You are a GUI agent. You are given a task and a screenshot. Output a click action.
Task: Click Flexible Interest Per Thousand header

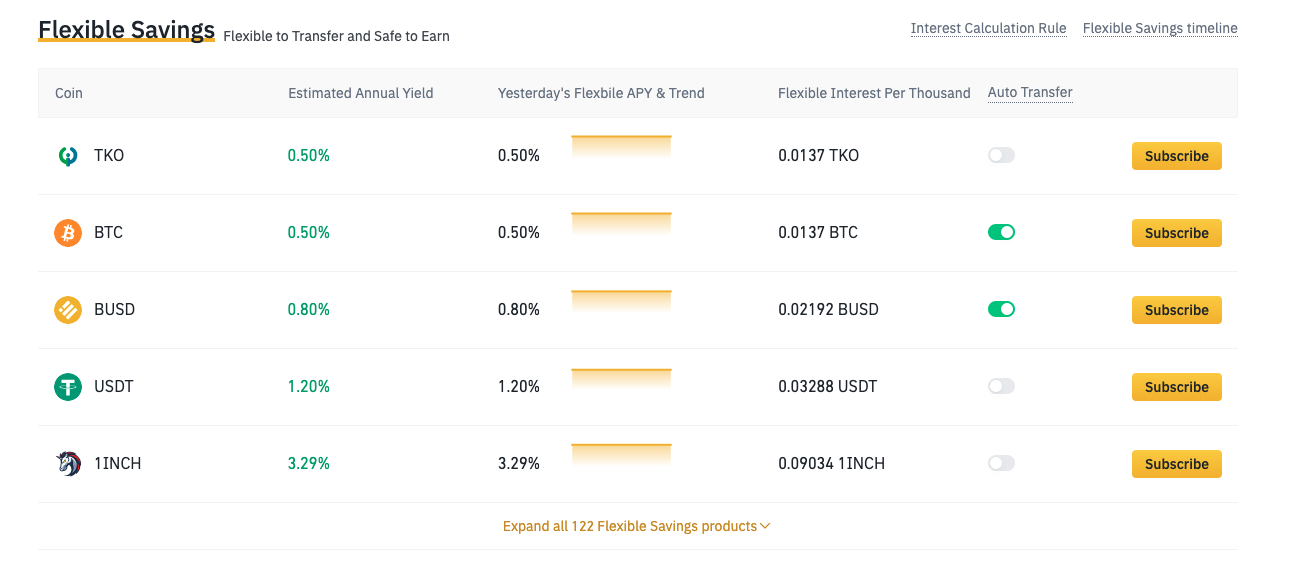874,93
